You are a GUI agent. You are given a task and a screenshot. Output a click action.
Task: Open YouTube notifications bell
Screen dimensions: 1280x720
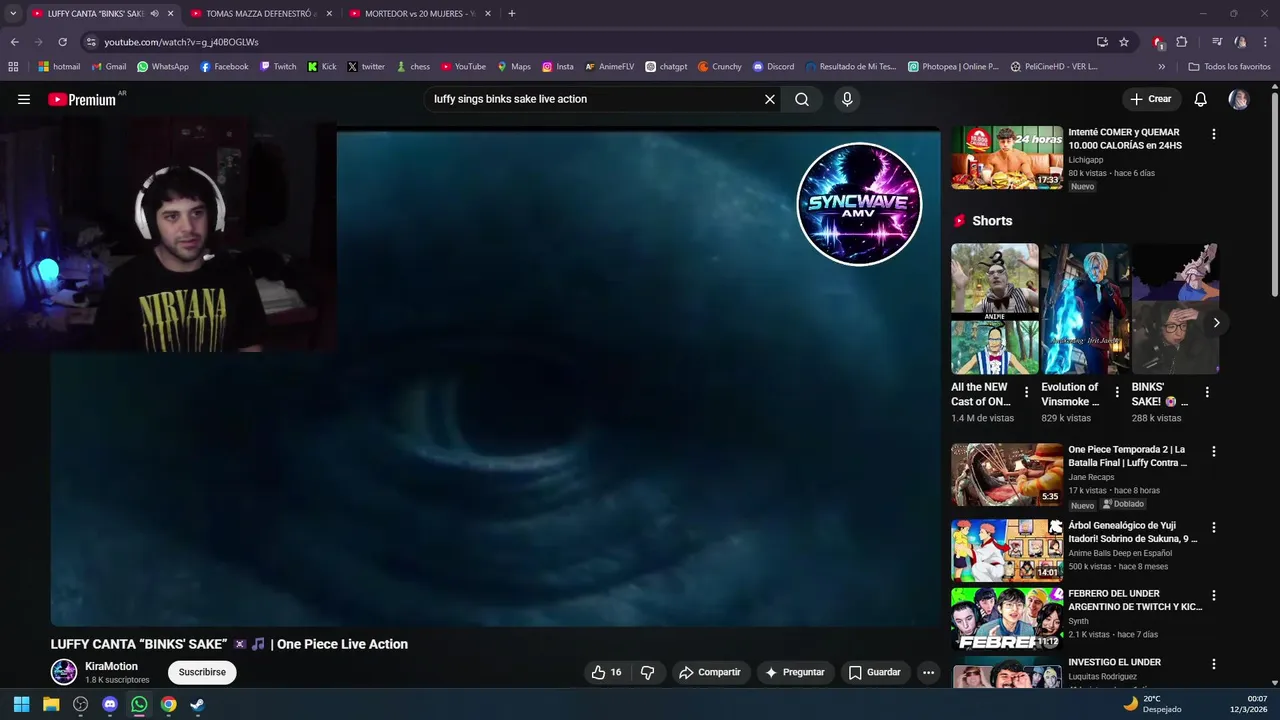coord(1201,99)
